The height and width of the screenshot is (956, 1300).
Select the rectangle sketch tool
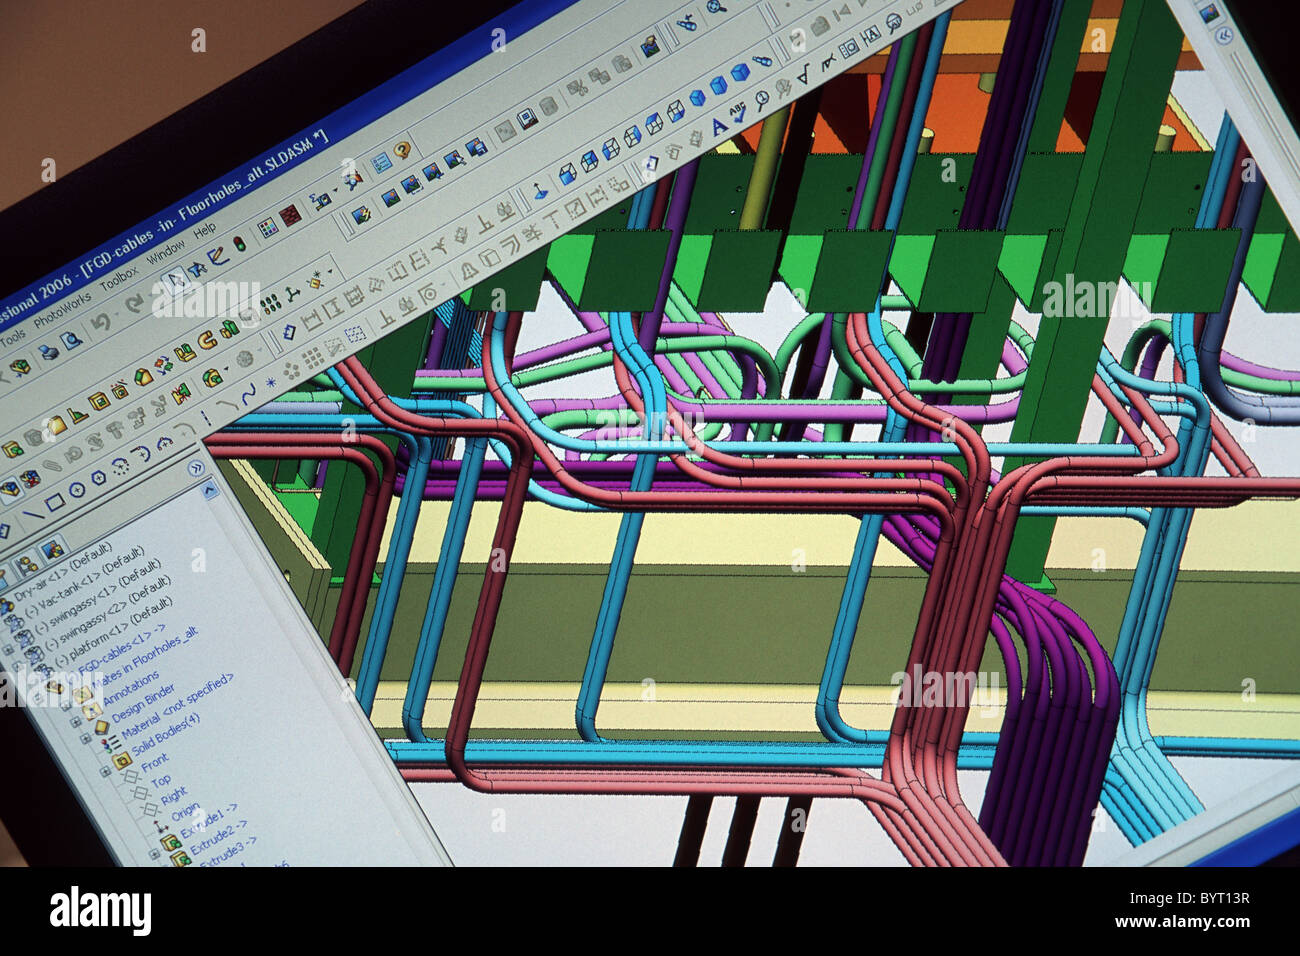55,502
